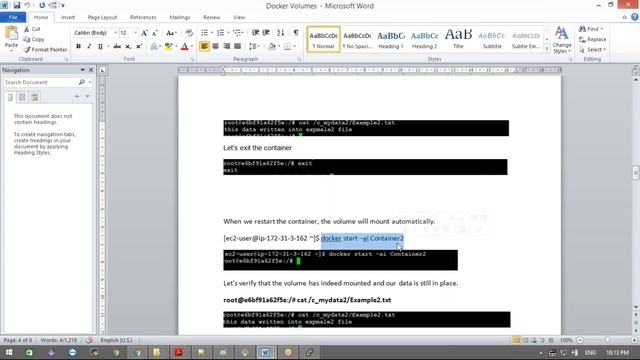The height and width of the screenshot is (360, 640).
Task: Open the Navigation pane options dropdown
Action: click(x=82, y=70)
